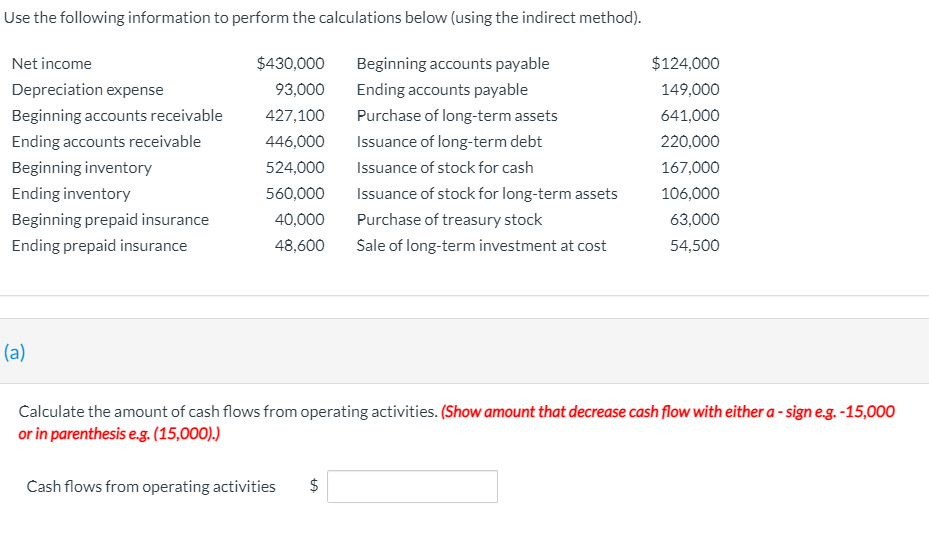Select value 427,100
Screen dimensions: 929x535
[x=295, y=116]
